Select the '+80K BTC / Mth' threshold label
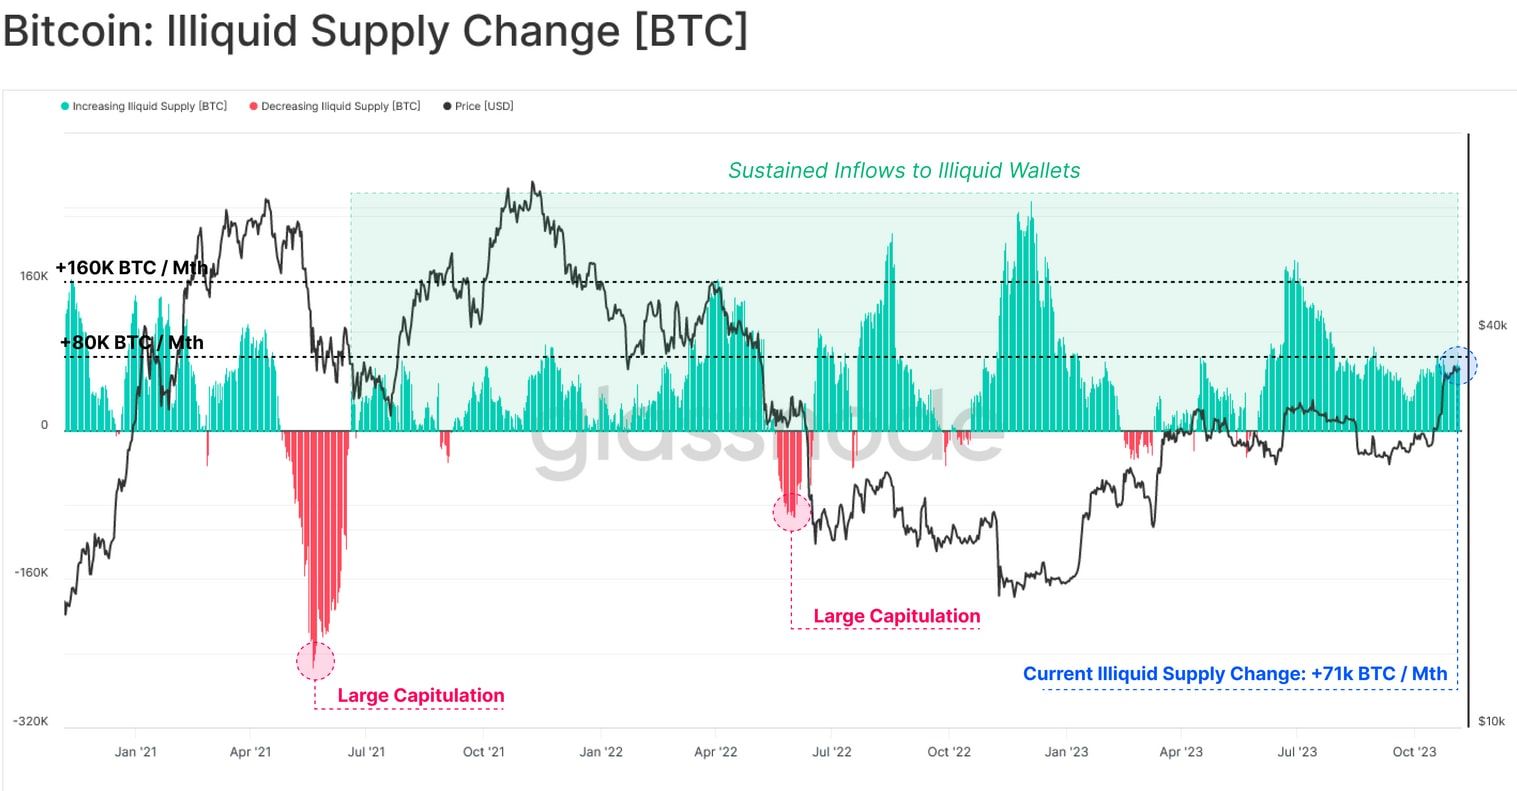Screen dimensions: 1517x791 click(132, 343)
